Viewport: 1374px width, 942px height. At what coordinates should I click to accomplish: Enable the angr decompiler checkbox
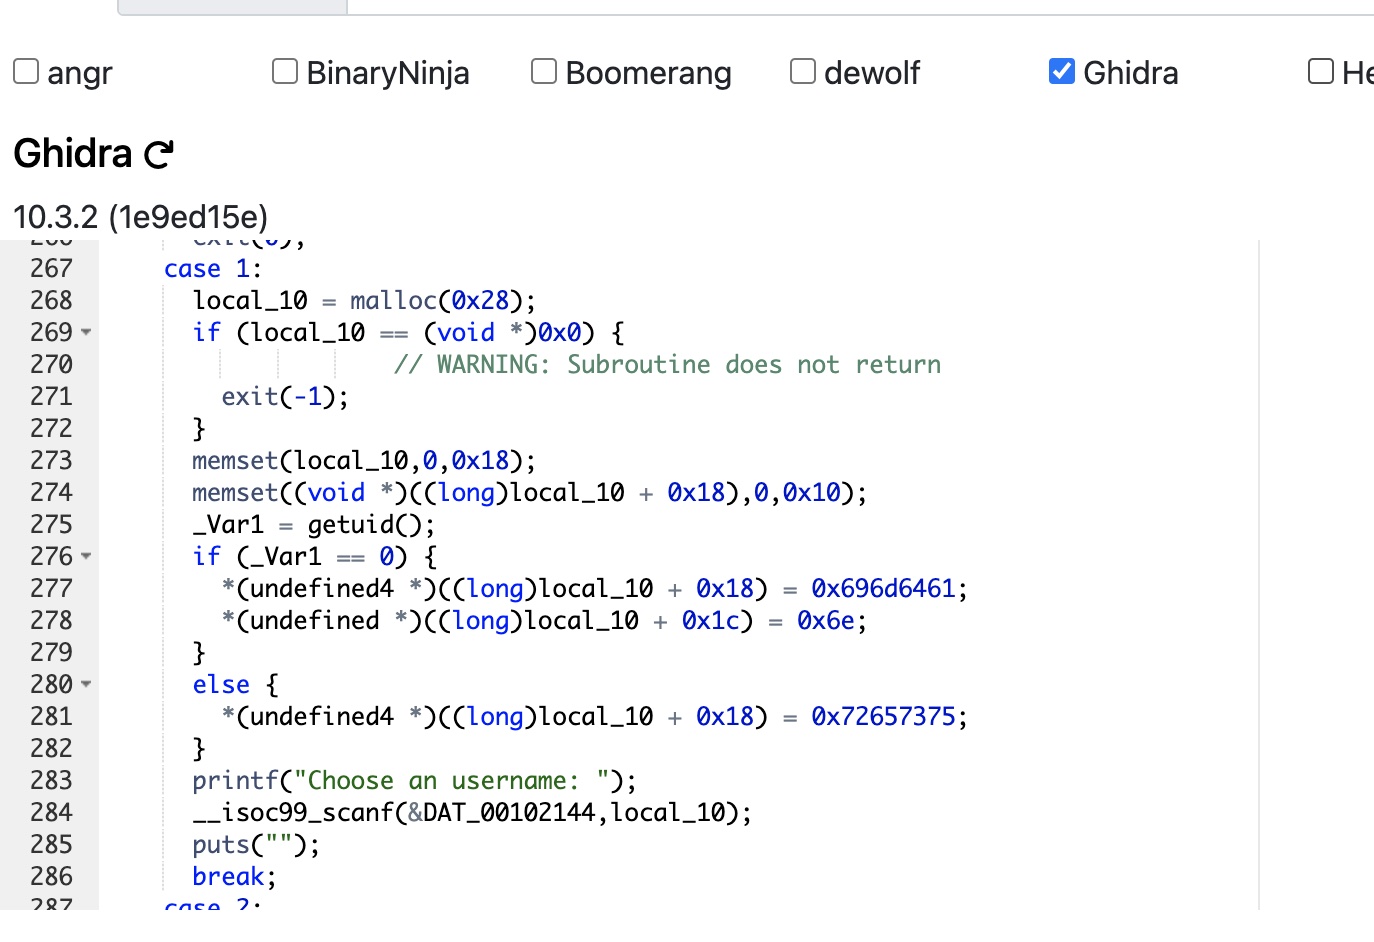26,71
